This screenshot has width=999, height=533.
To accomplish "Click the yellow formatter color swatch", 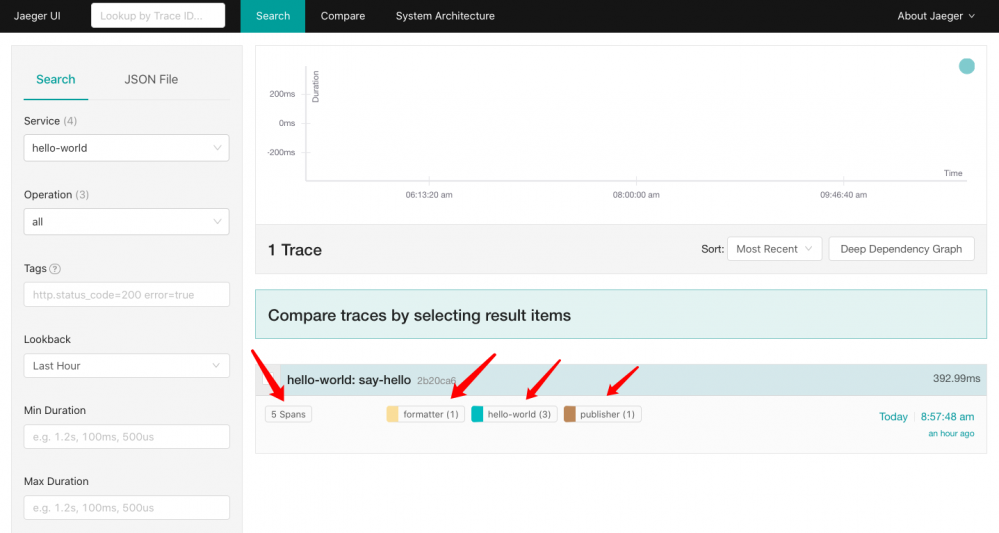I will [x=392, y=414].
